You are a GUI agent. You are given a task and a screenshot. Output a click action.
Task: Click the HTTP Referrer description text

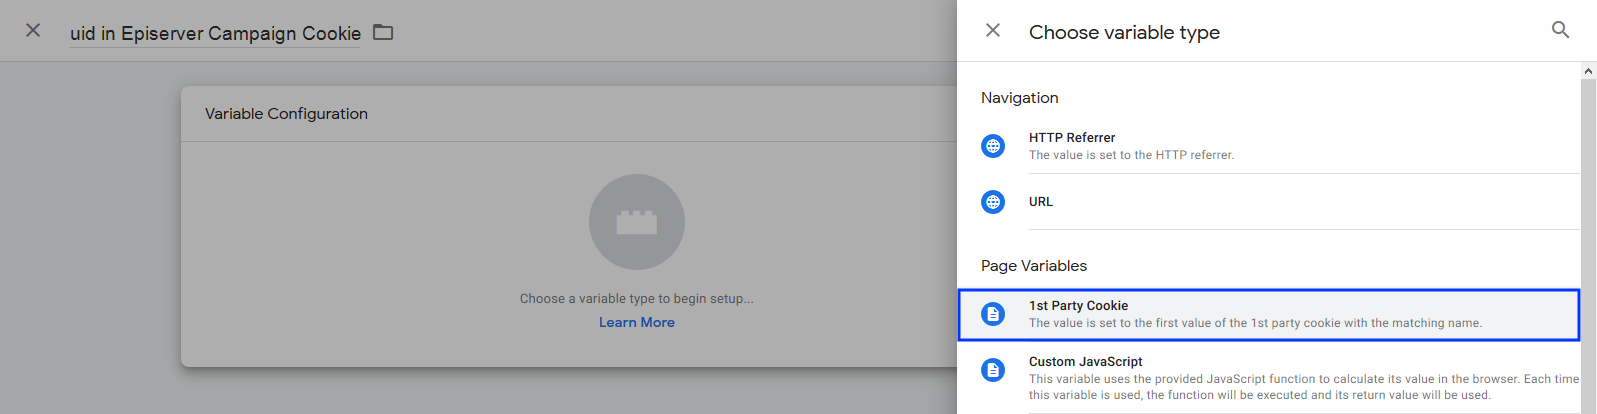[1131, 155]
